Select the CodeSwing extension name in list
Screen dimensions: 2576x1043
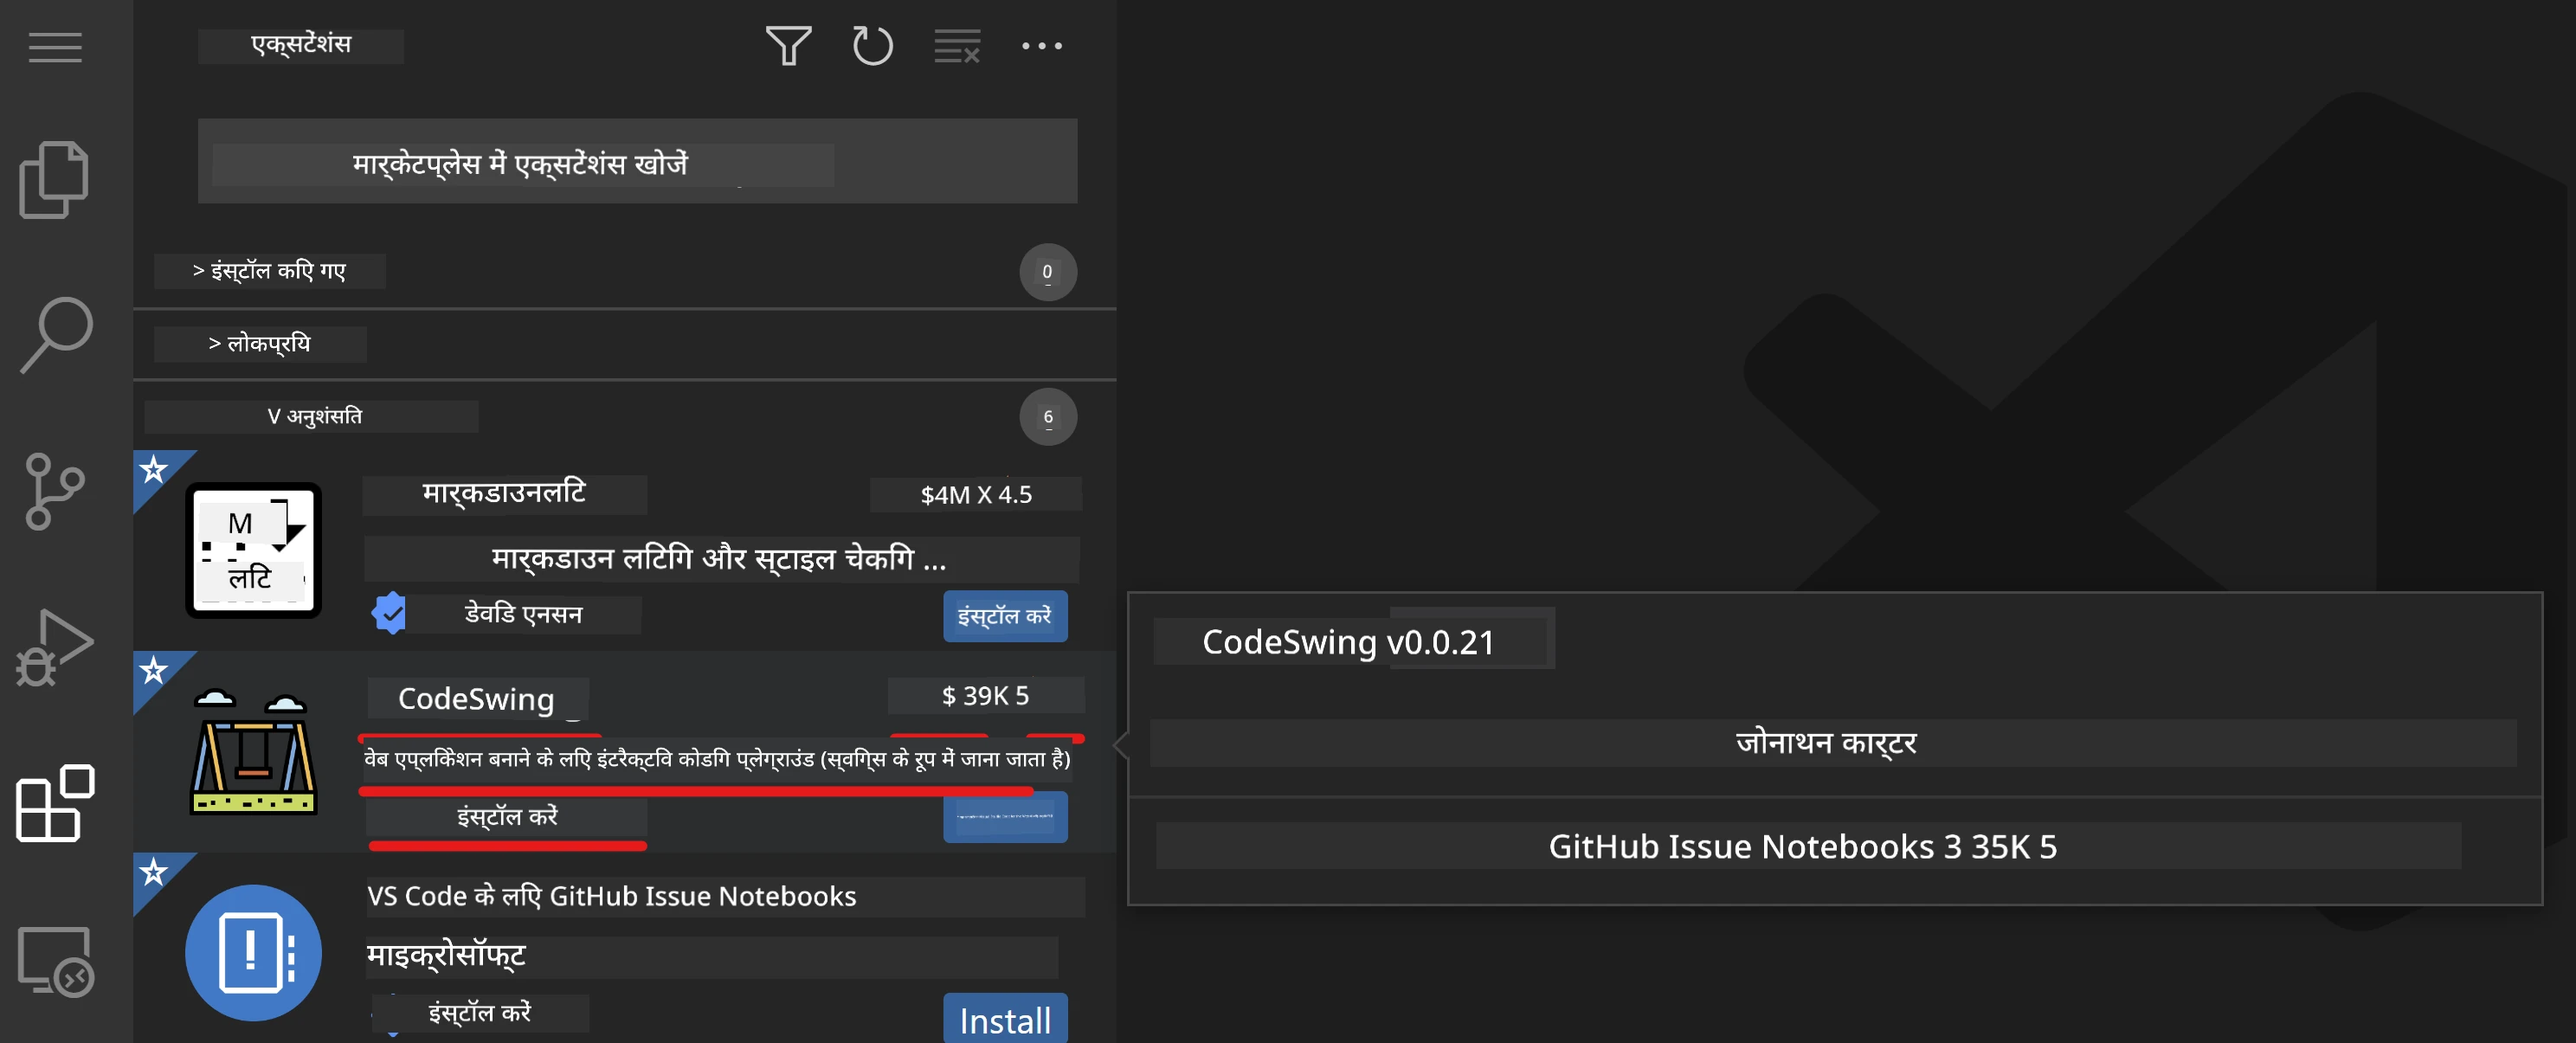tap(477, 698)
